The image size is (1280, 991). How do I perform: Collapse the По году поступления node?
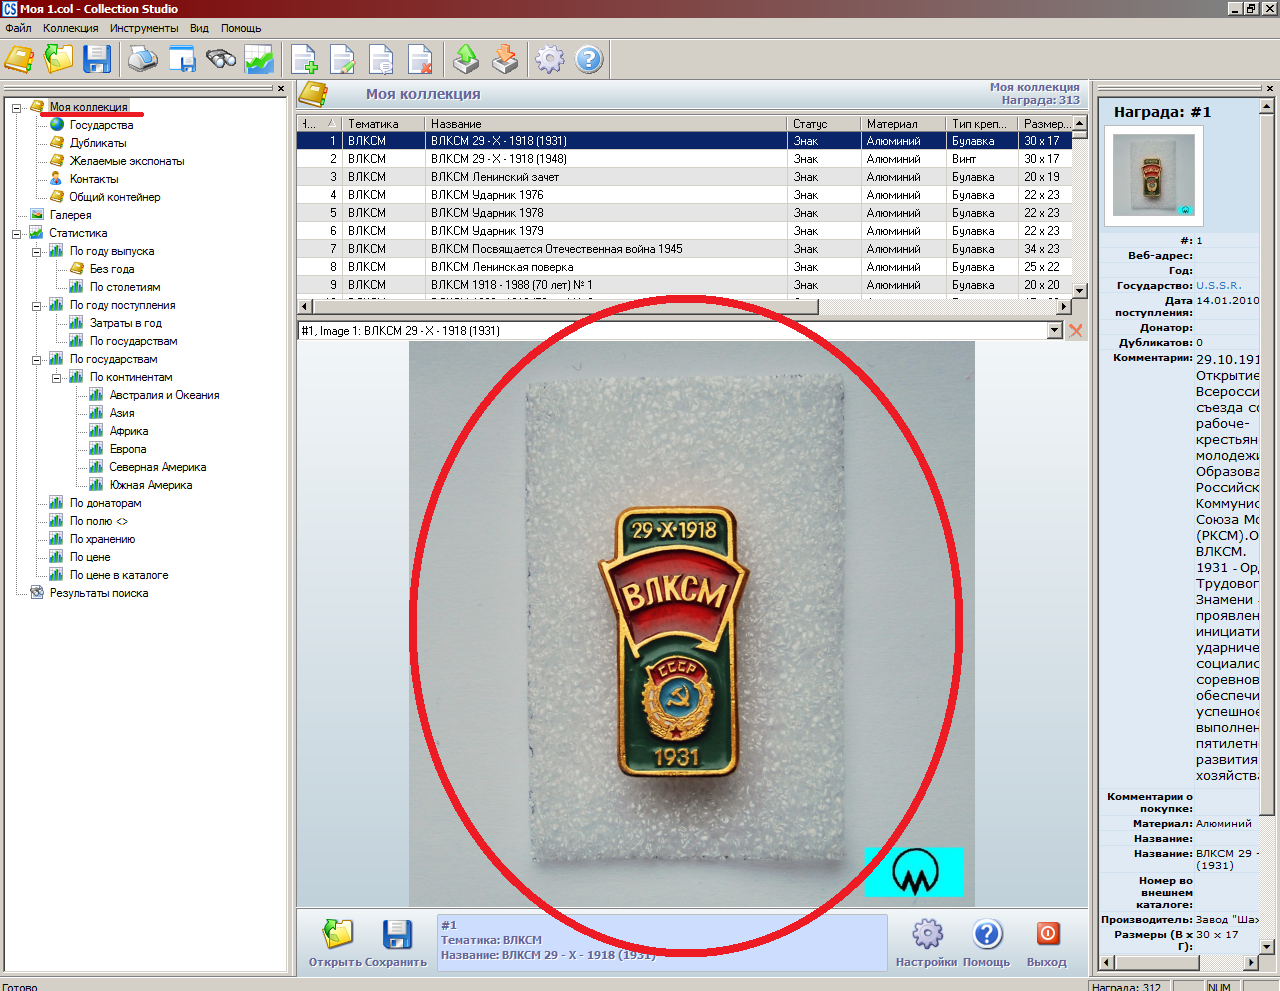(37, 305)
